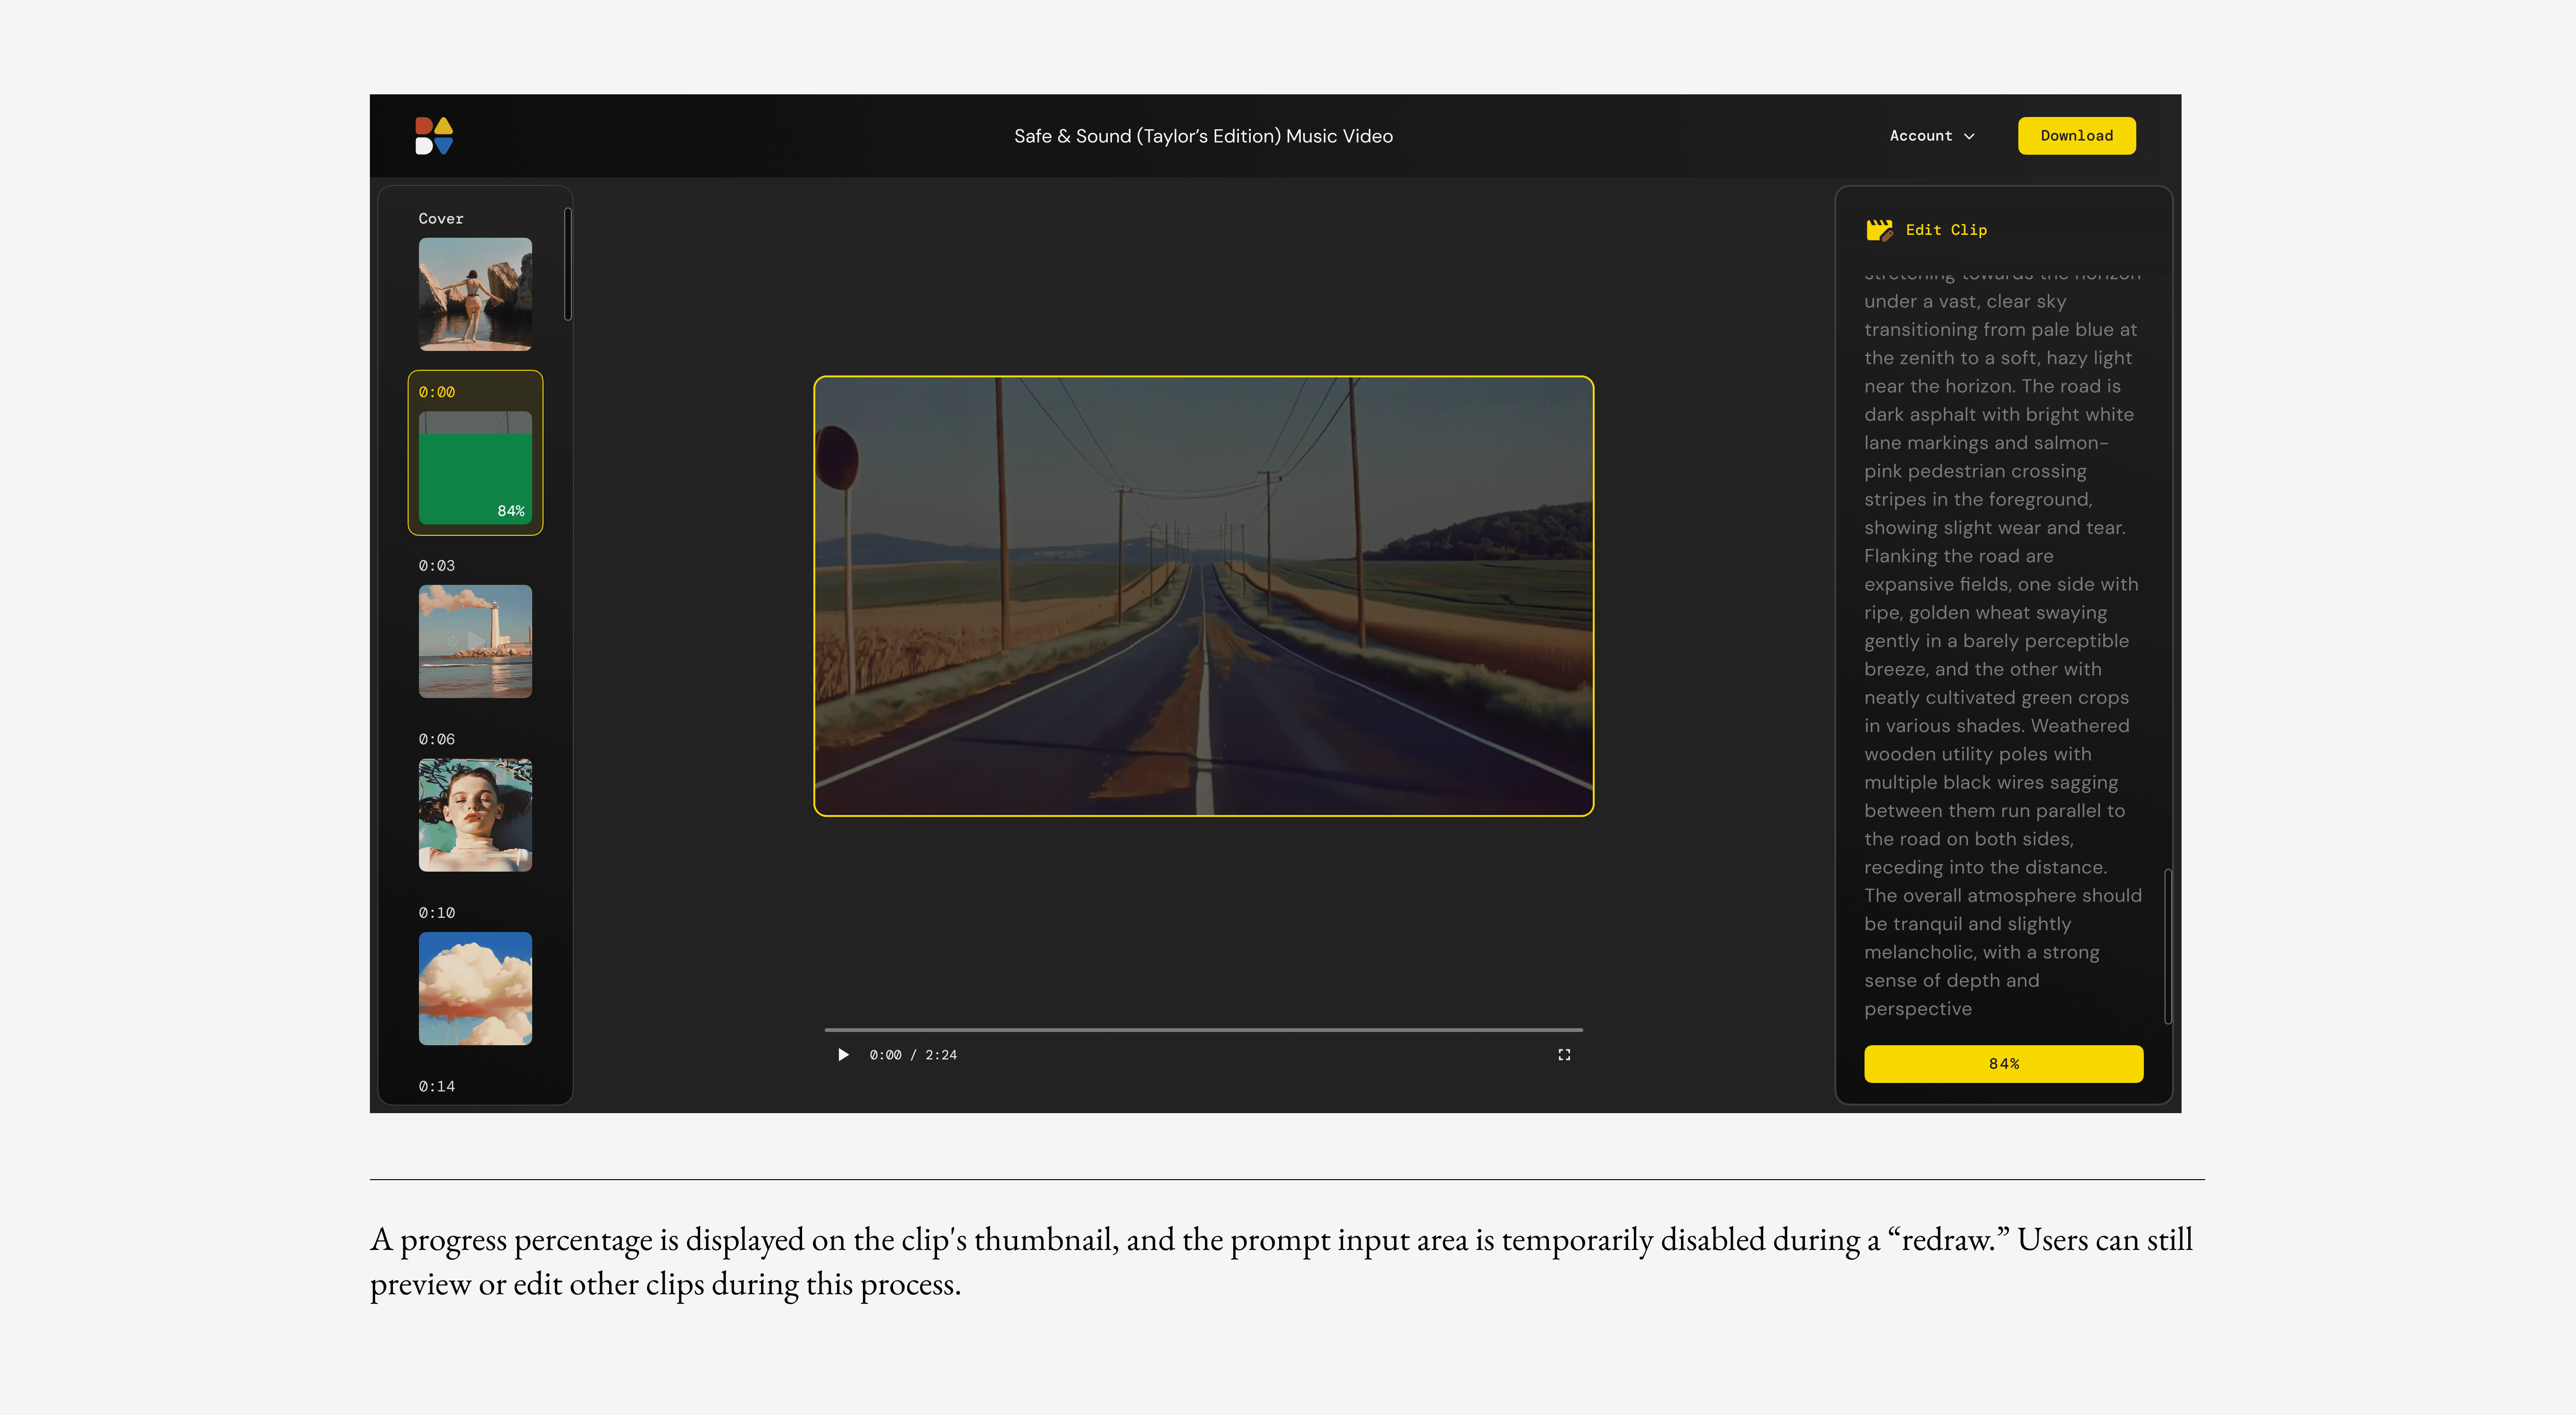Click the 'Edit Clip' panel heading
Viewport: 2576px width, 1415px height.
tap(1946, 230)
